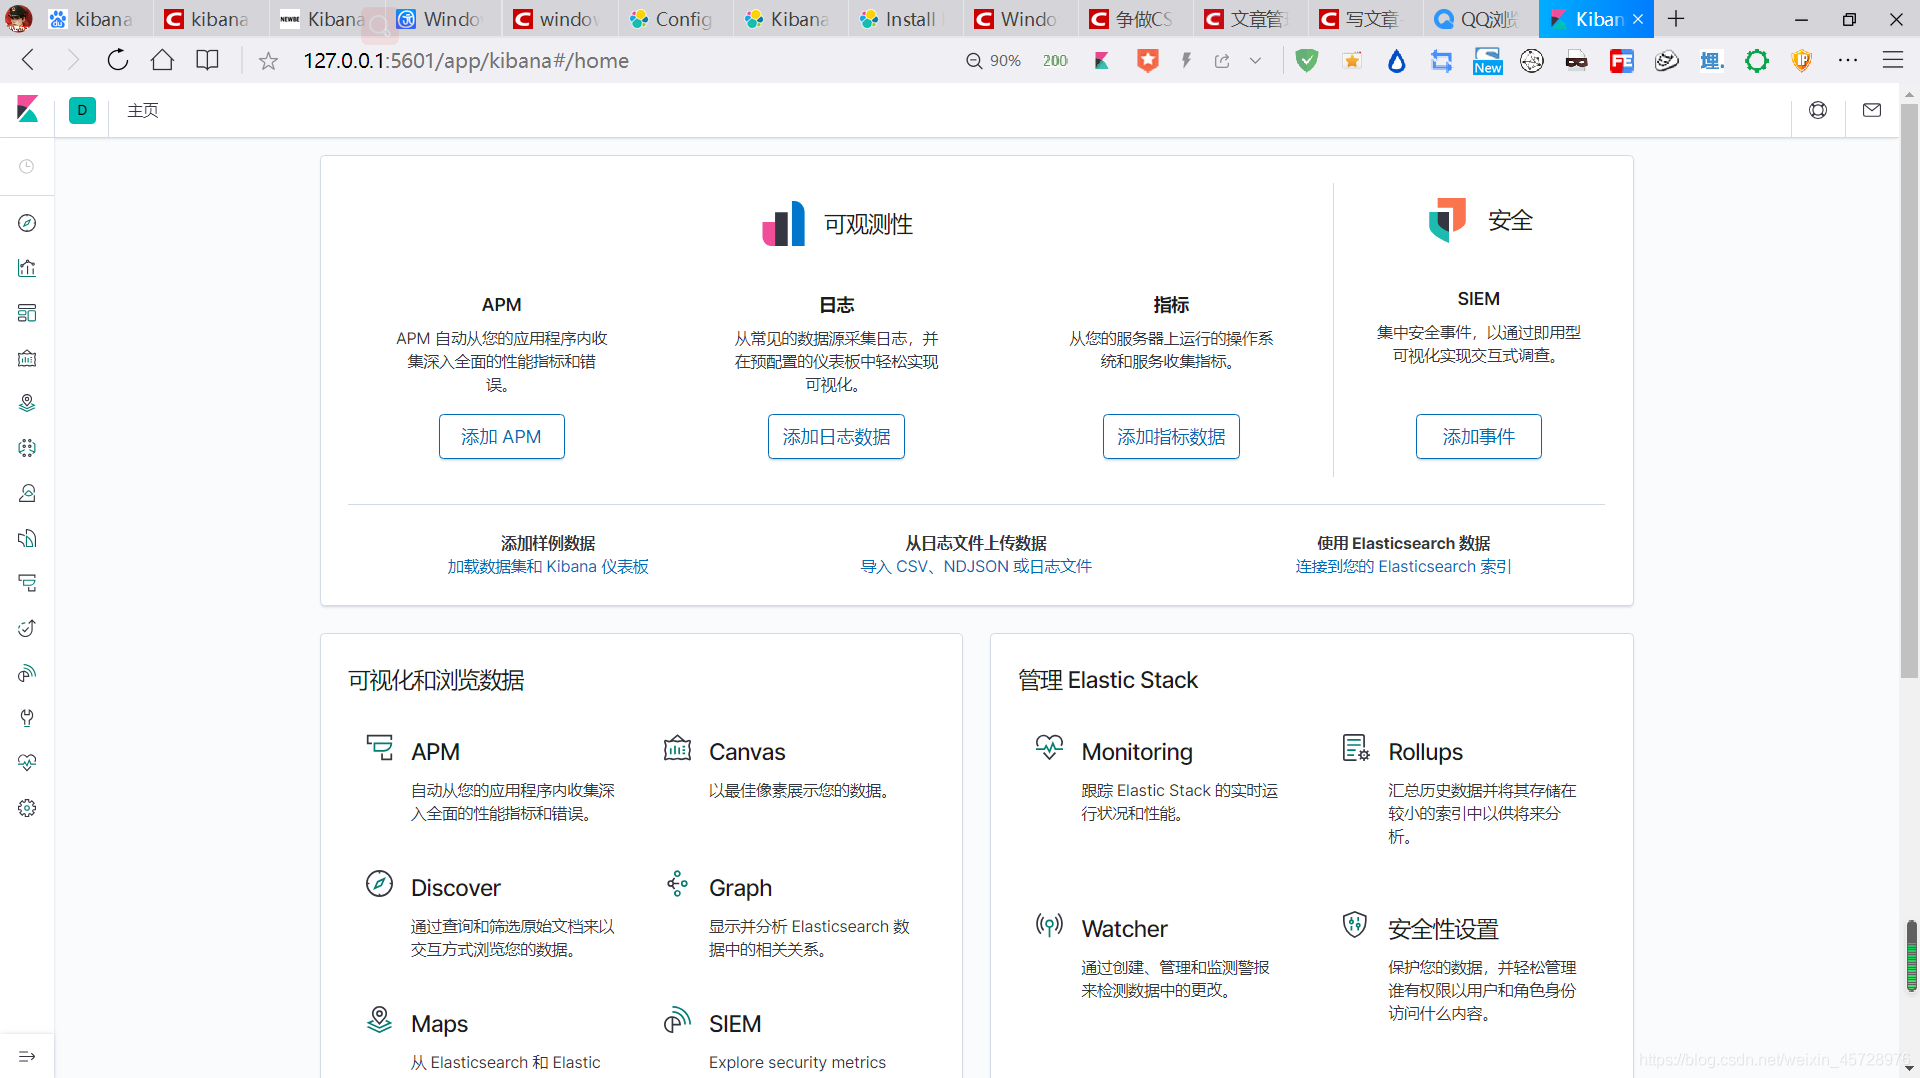Open the Stack Monitoring heartbeat icon

coord(27,763)
